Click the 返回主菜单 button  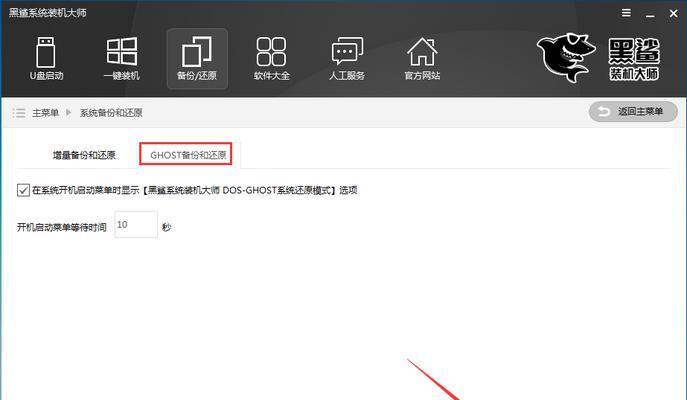click(x=633, y=112)
